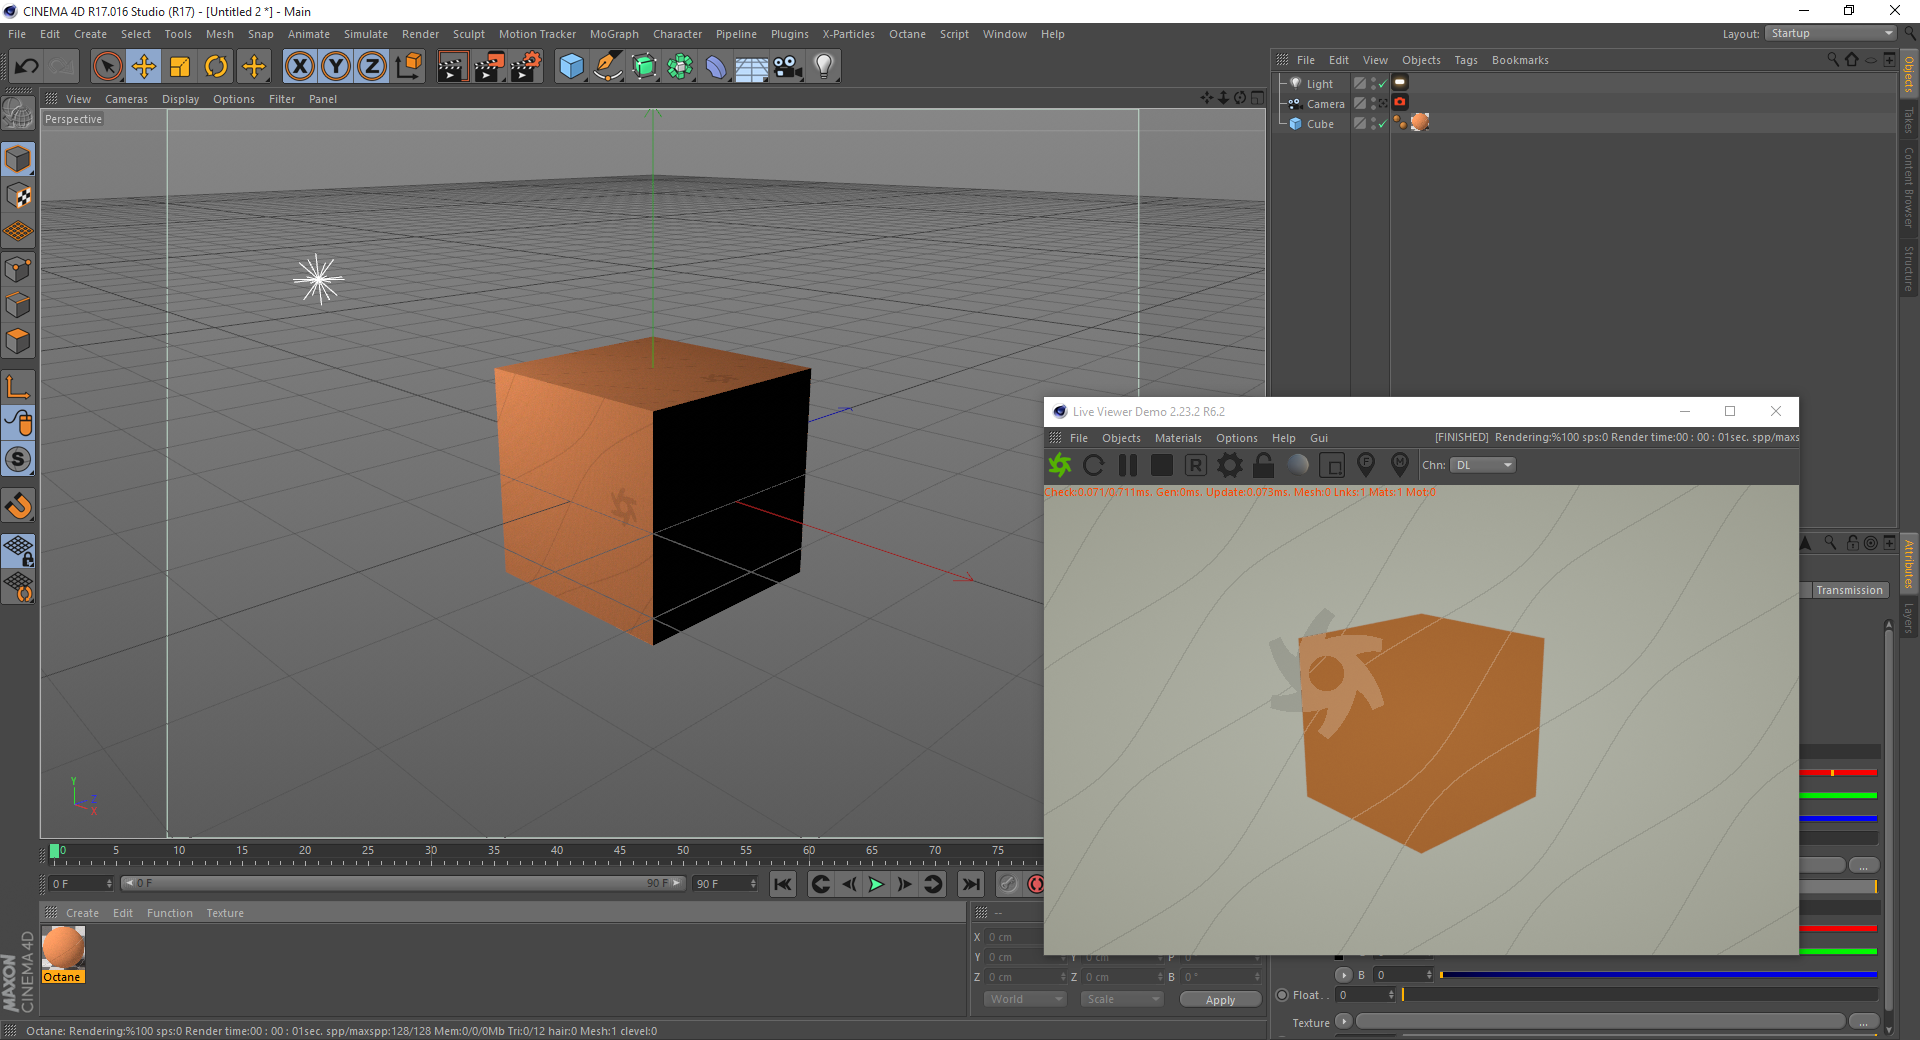Open Live Viewer settings gear

1230,465
